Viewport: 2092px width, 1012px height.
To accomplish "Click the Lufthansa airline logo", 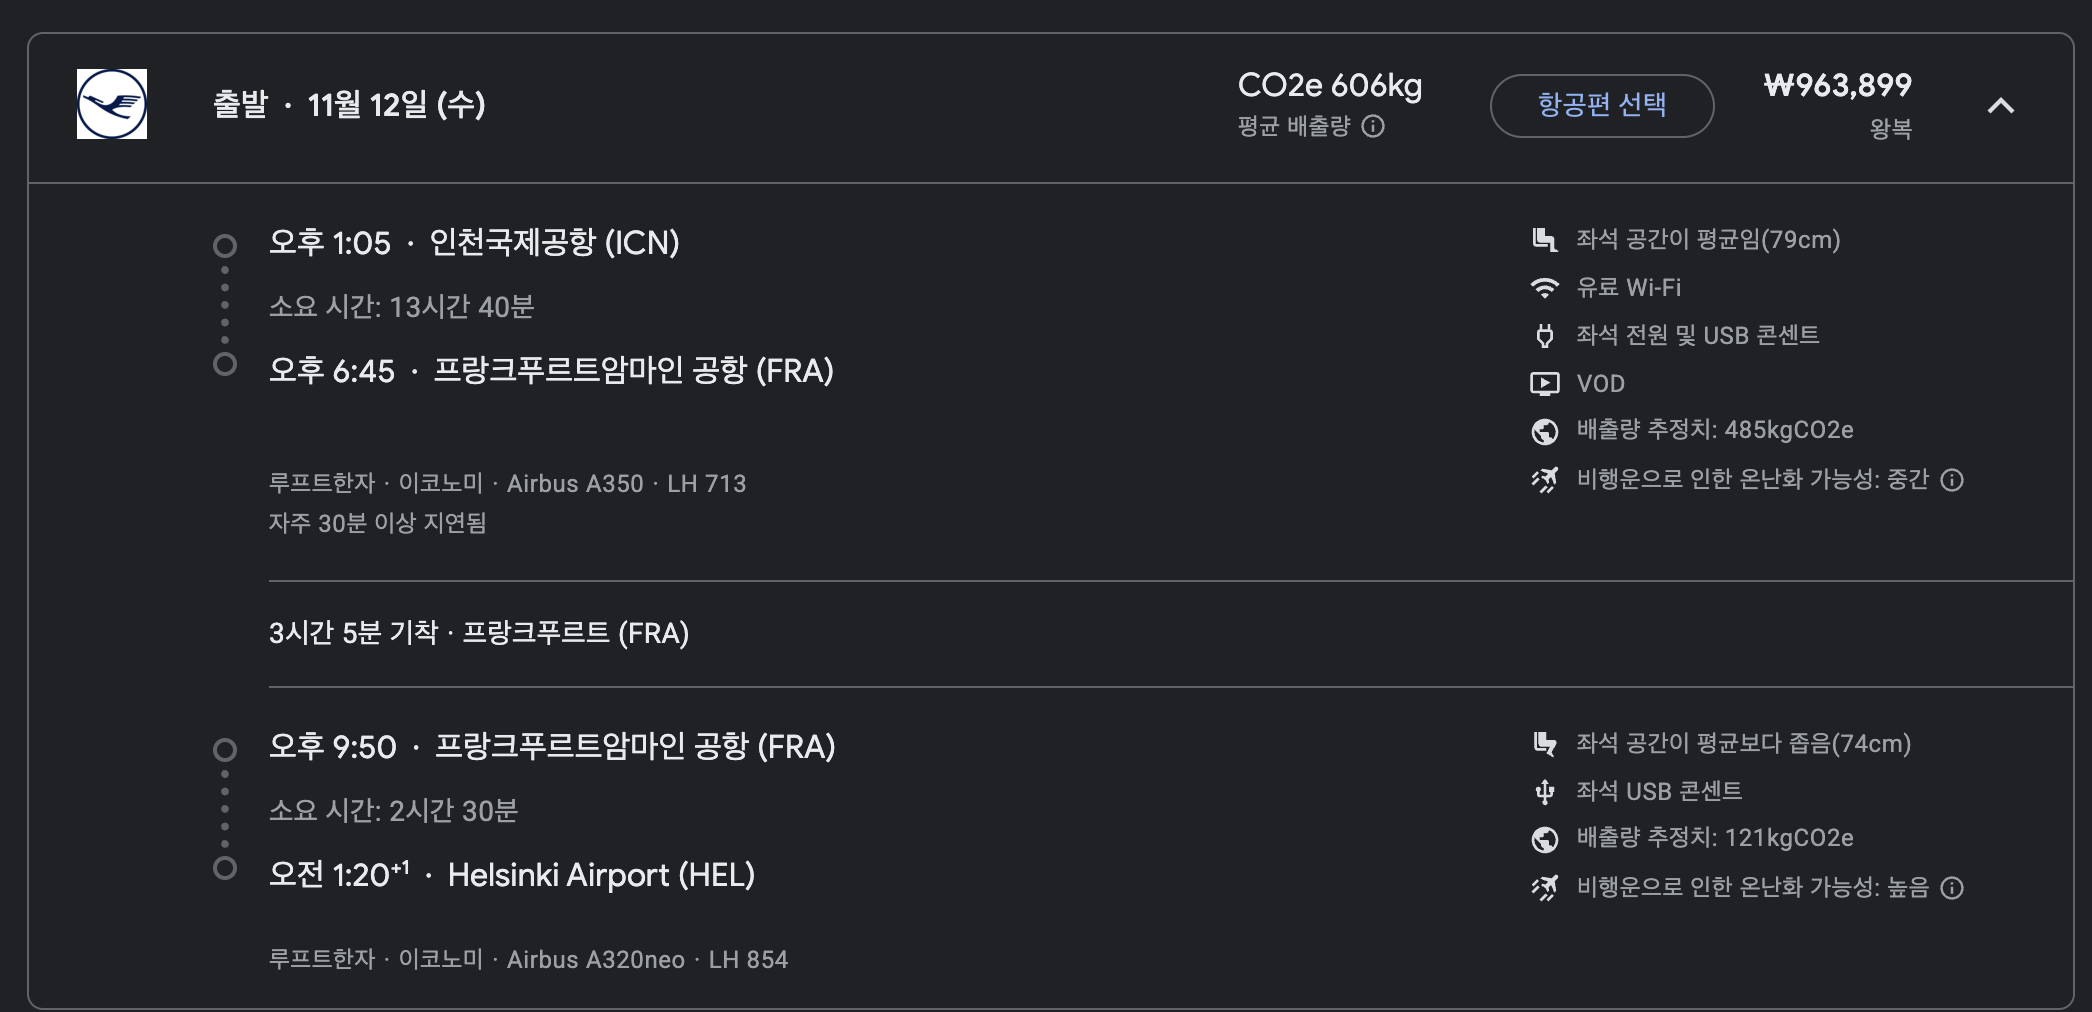I will pyautogui.click(x=112, y=104).
